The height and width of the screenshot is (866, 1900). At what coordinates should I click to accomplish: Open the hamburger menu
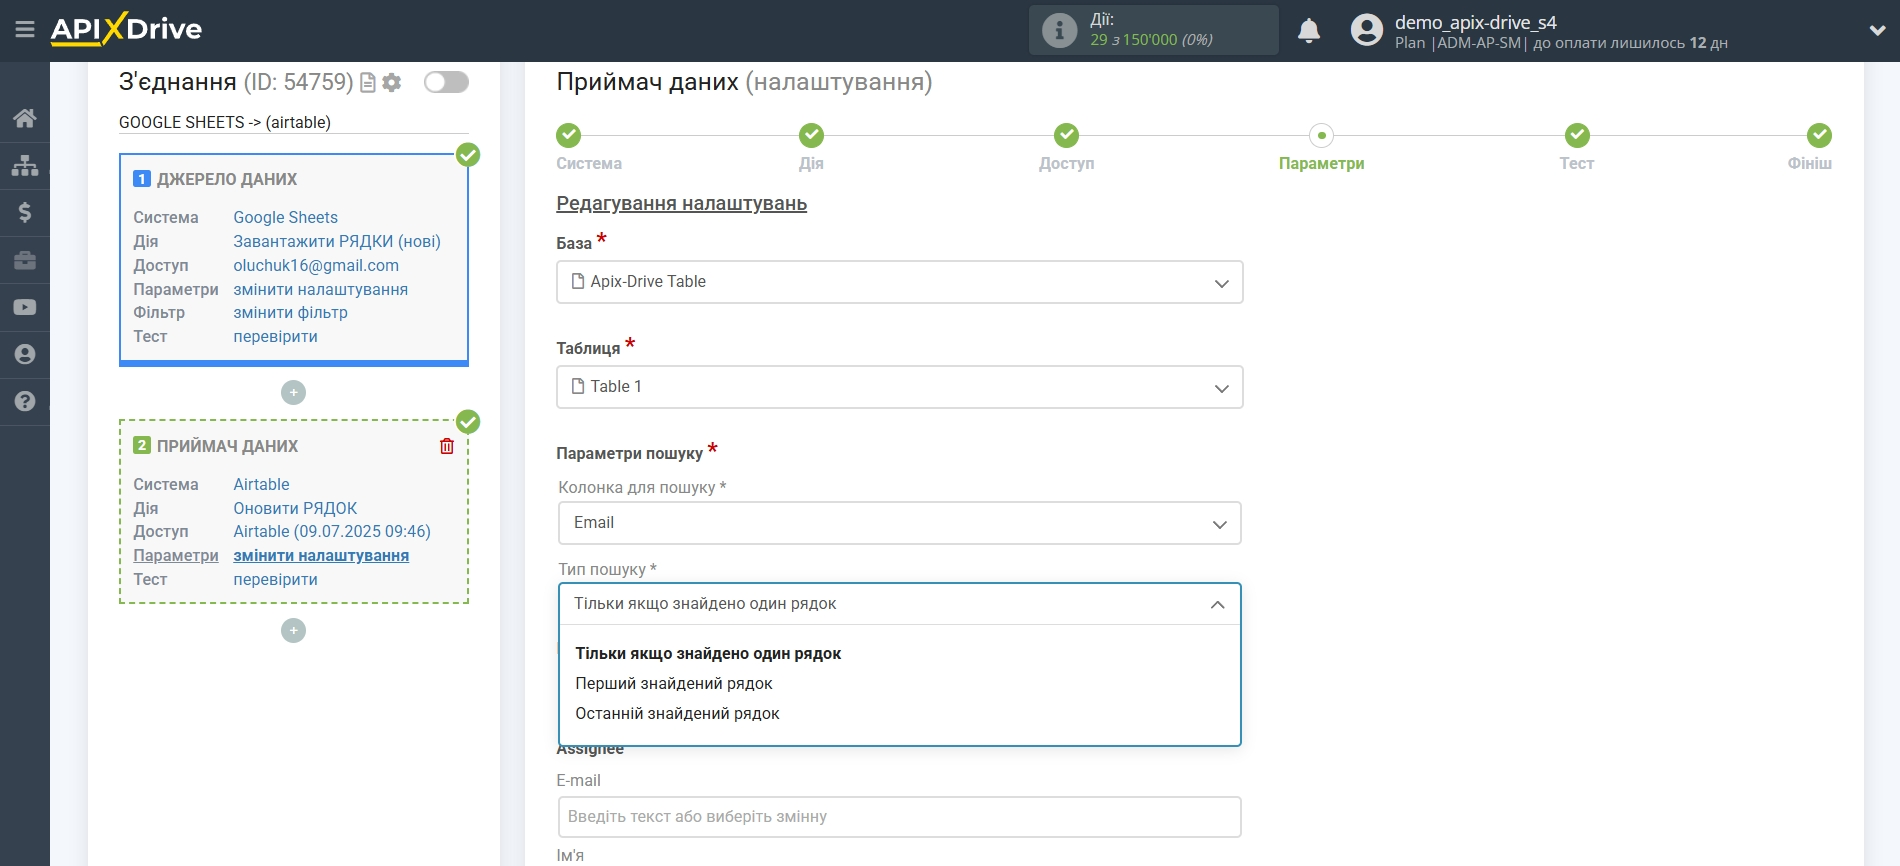click(x=25, y=30)
